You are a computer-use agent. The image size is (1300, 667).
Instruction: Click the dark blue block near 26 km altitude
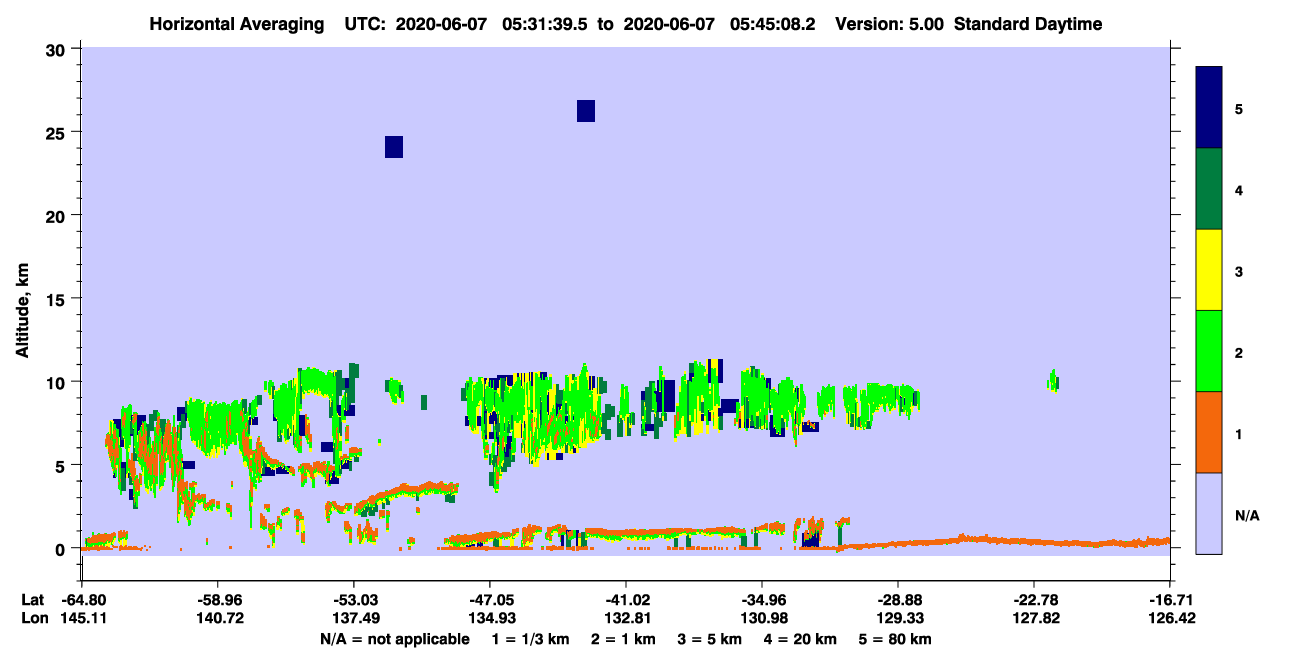(x=586, y=111)
